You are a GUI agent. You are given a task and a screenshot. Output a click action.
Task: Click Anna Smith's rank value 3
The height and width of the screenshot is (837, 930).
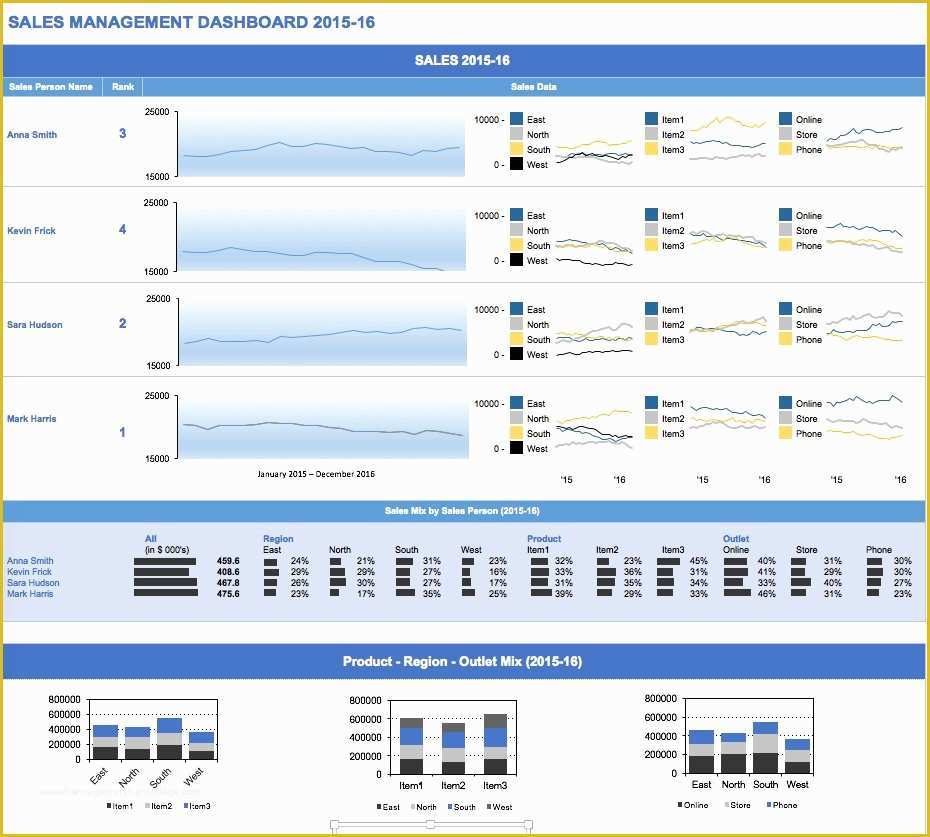pos(123,133)
